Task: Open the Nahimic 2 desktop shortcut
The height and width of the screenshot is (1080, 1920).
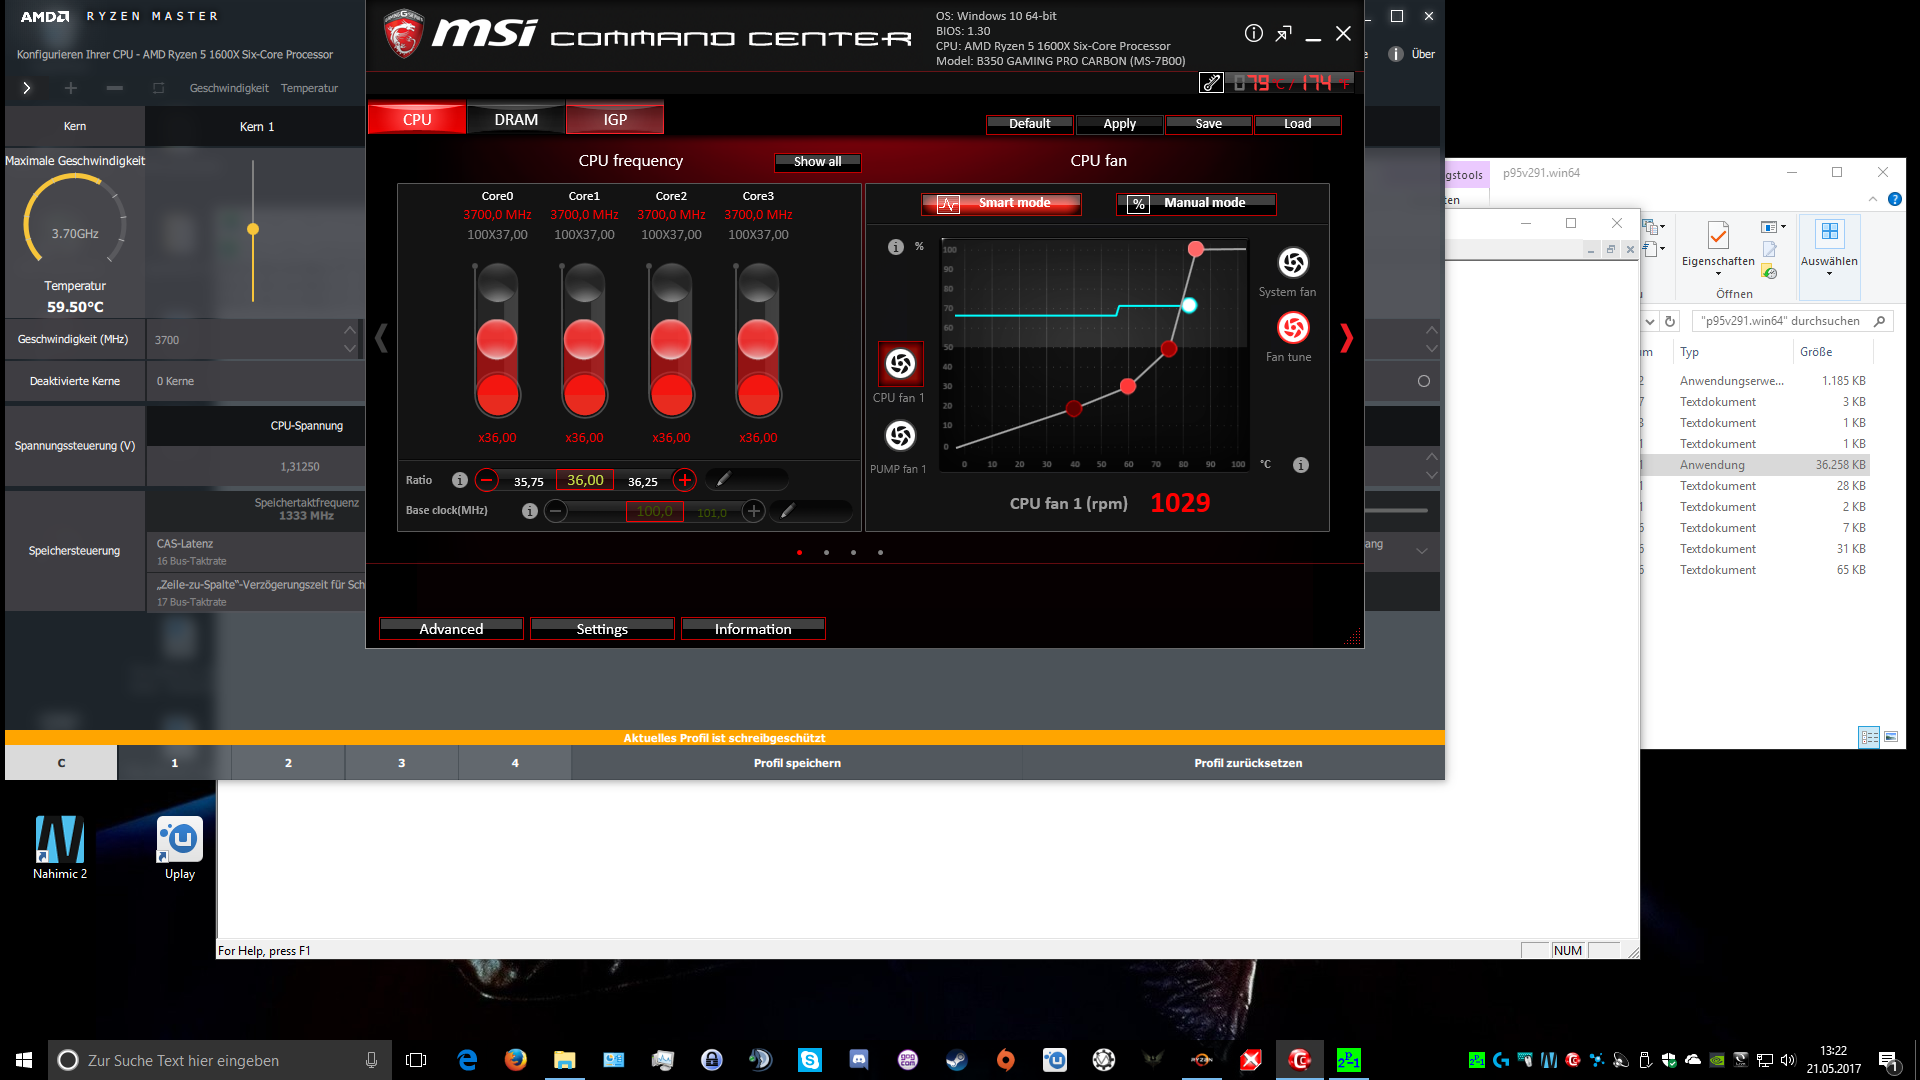Action: coord(60,848)
